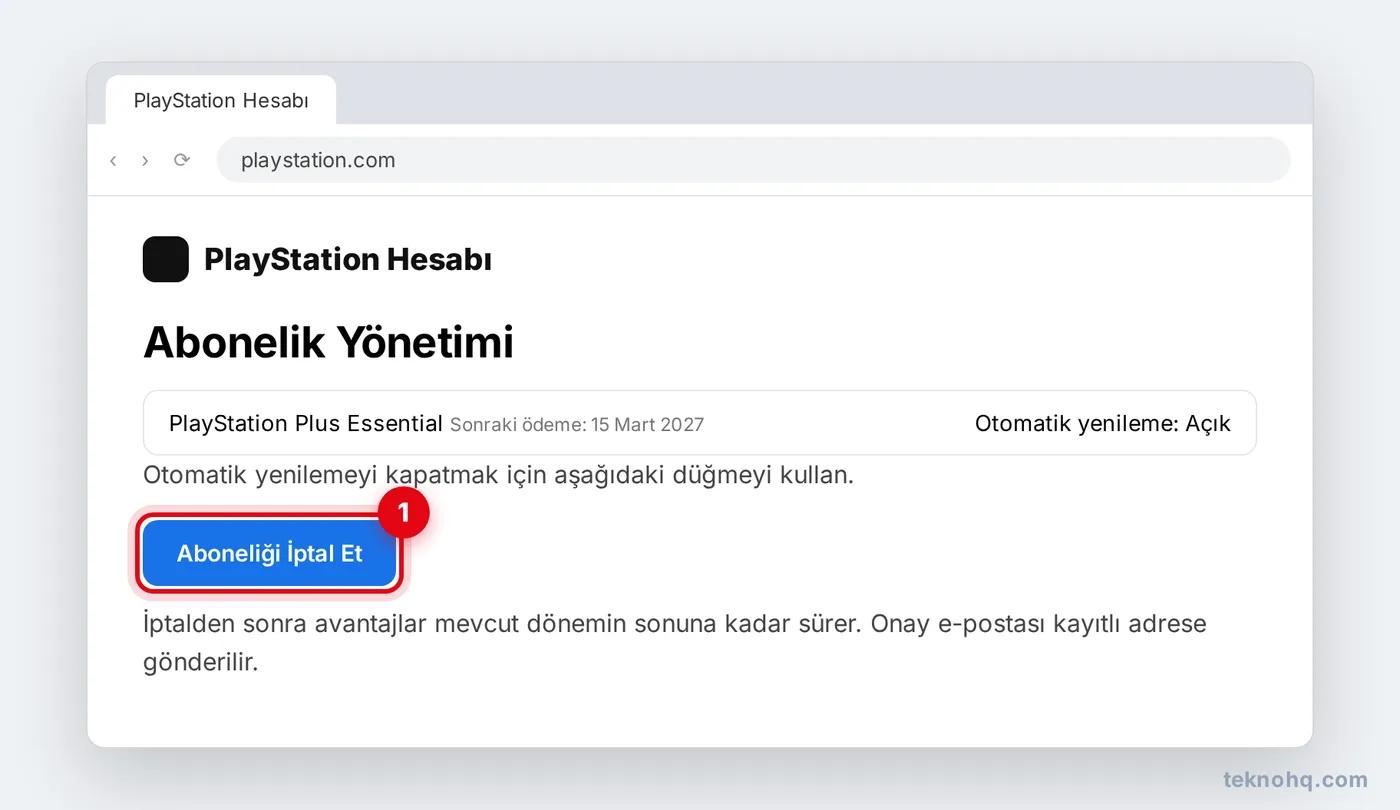Click the PlayStation Plus Essential subscription name
Viewport: 1400px width, 810px height.
click(x=306, y=423)
